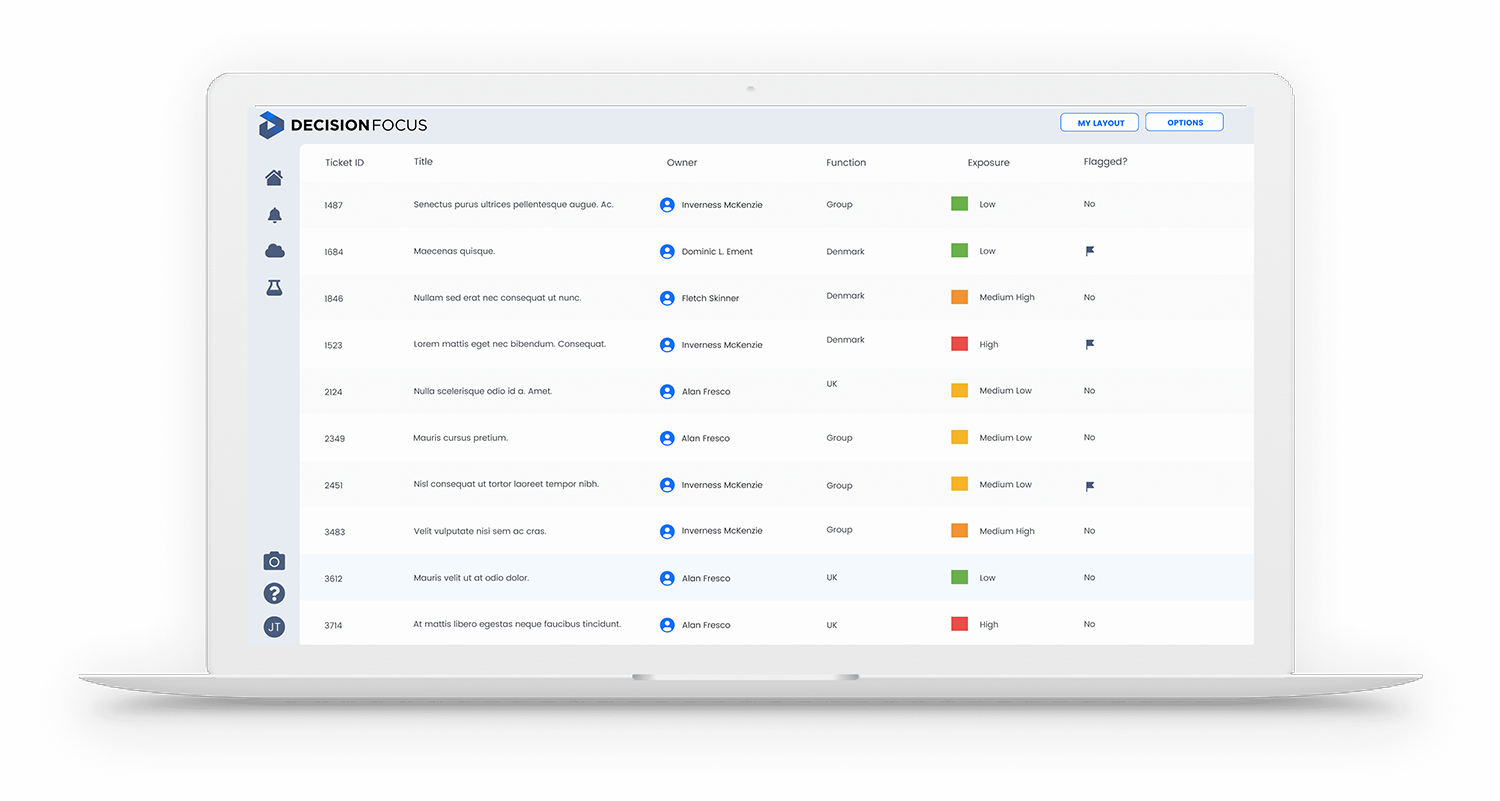This screenshot has width=1500, height=801.
Task: Select ticket ID 1487
Action: pyautogui.click(x=333, y=205)
